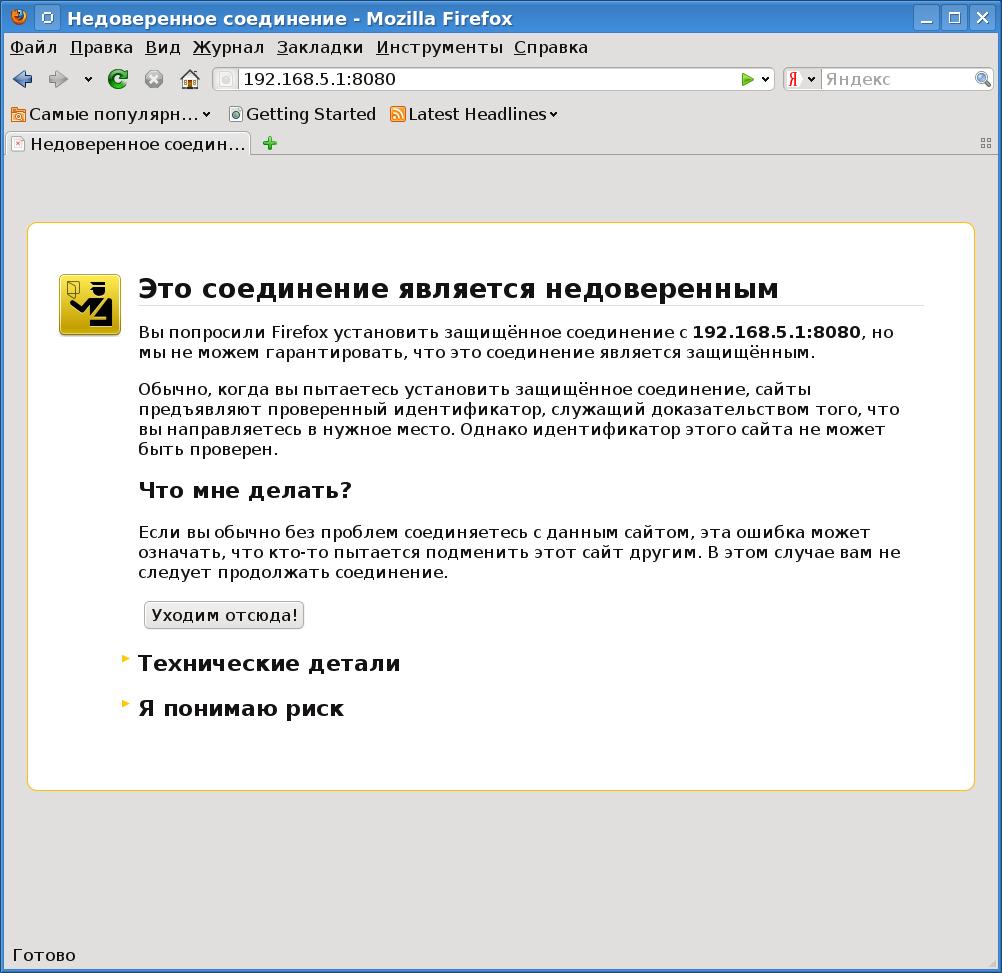Open the Файл menu
This screenshot has height=973, width=1002.
34,47
